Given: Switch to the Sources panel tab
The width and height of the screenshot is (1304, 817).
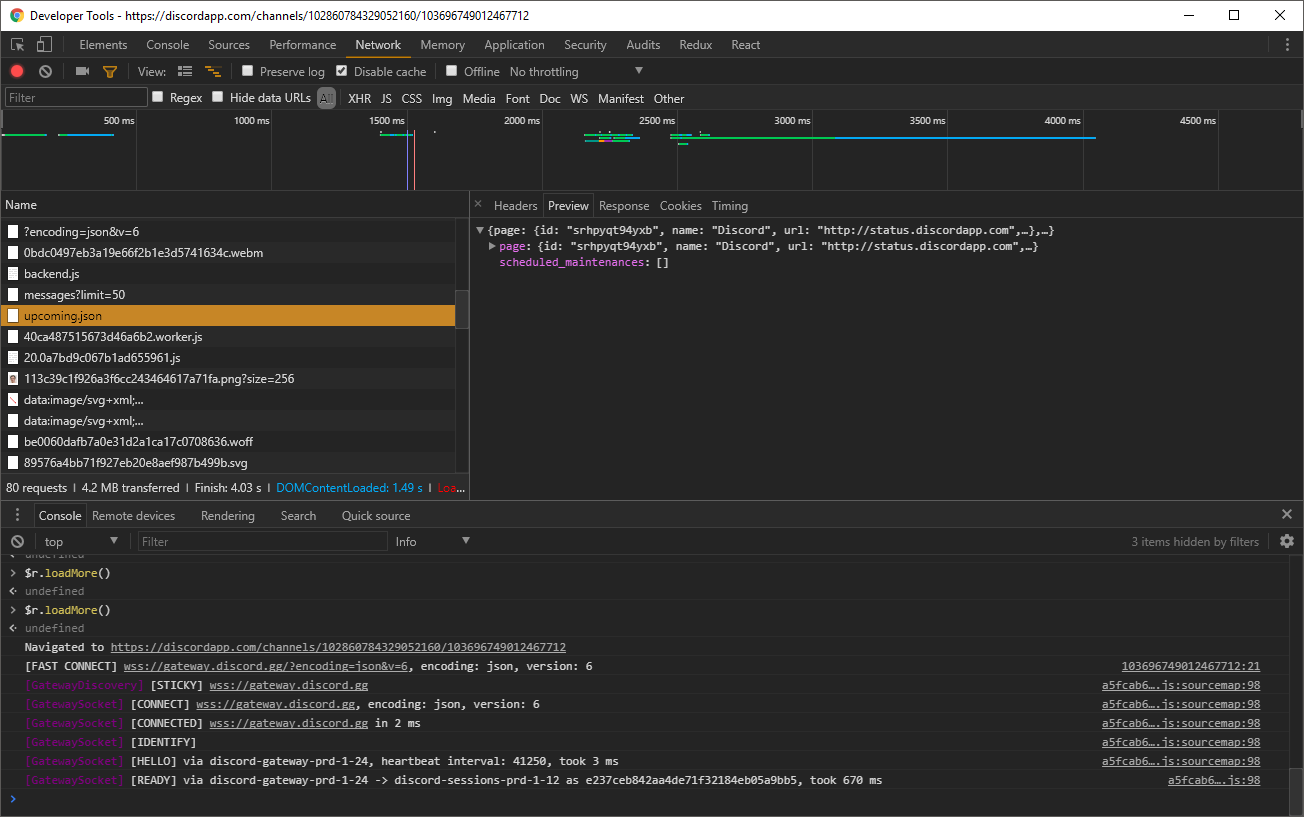Looking at the screenshot, I should pos(229,45).
